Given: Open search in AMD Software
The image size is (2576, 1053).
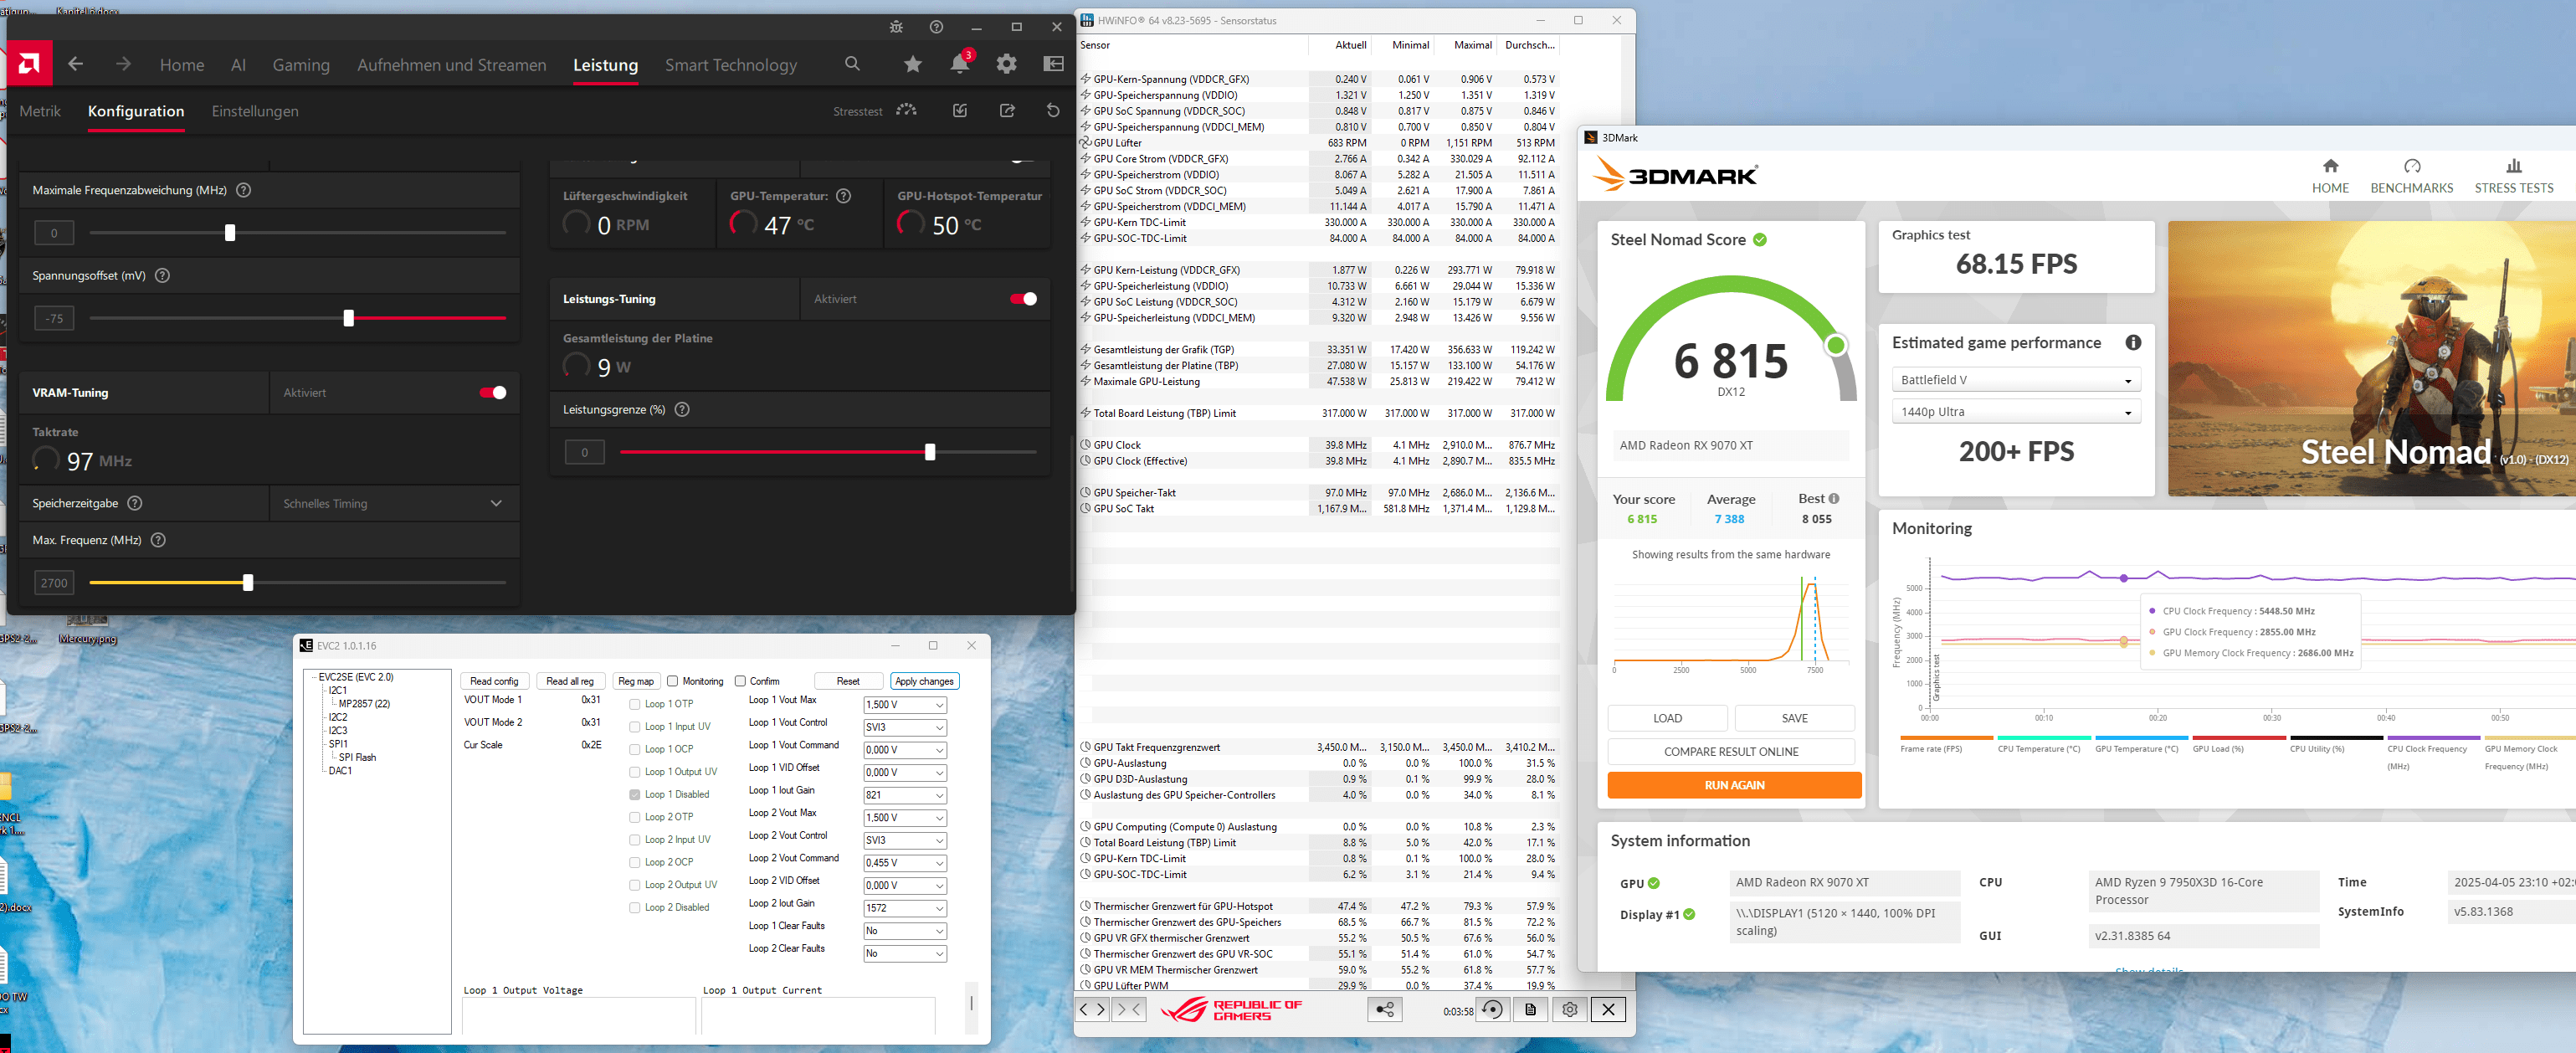Looking at the screenshot, I should [852, 64].
